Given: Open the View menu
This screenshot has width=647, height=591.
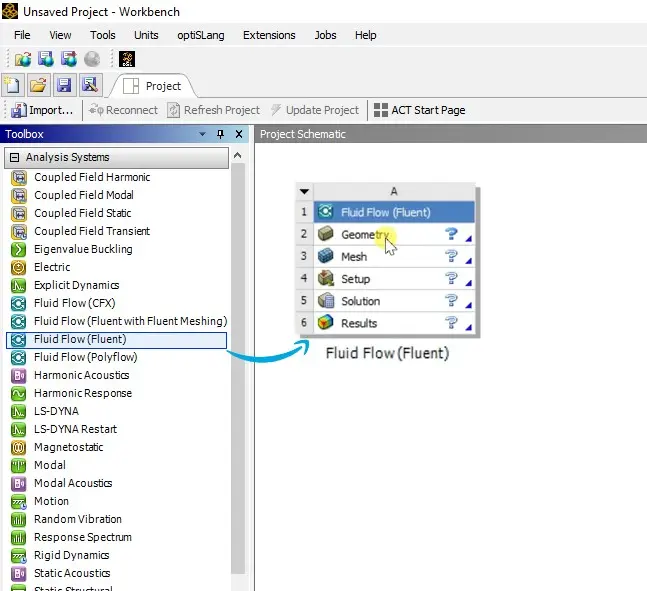Looking at the screenshot, I should 60,35.
